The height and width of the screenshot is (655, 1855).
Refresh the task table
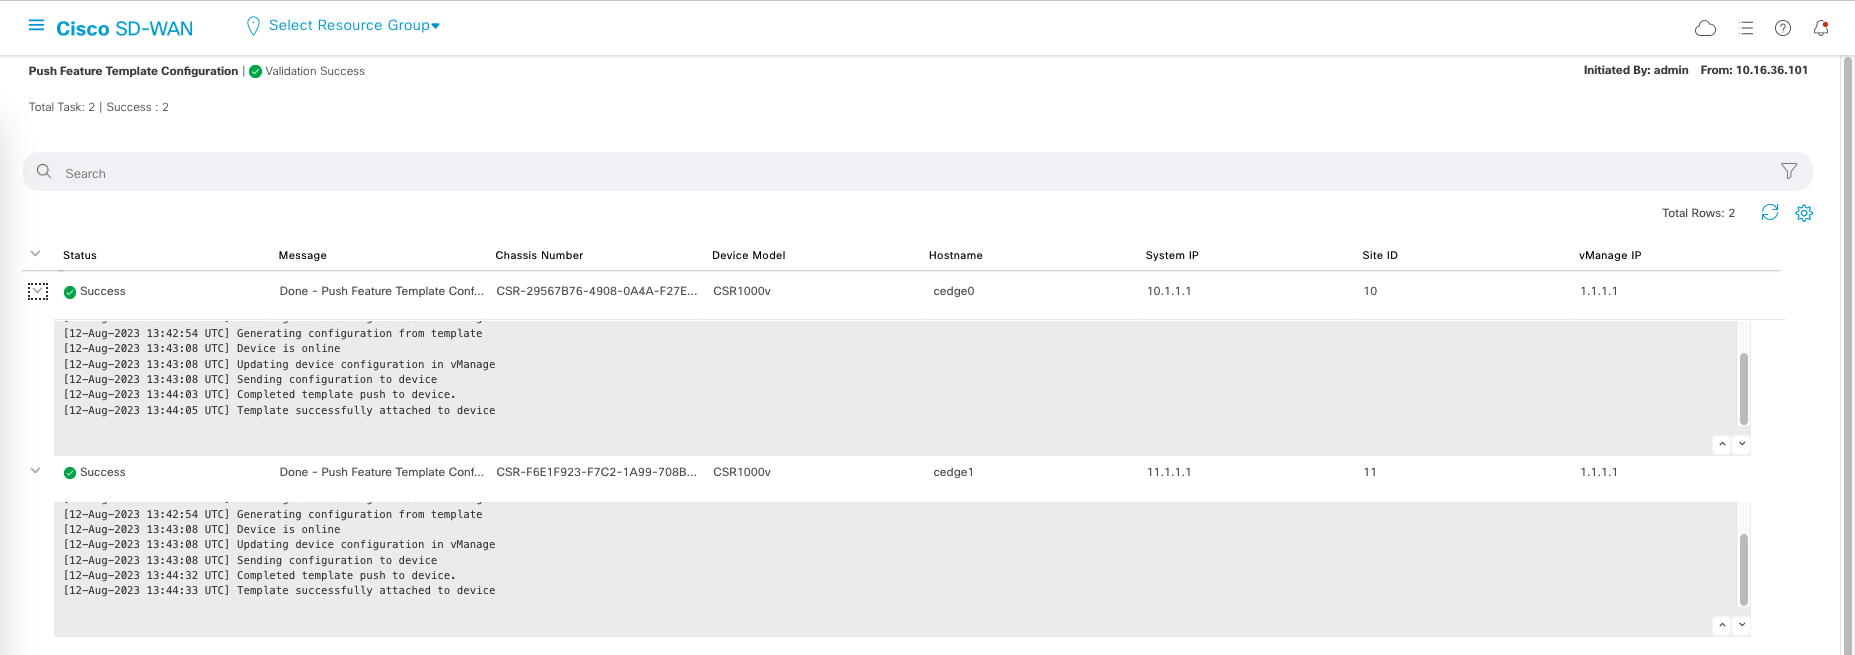1769,212
